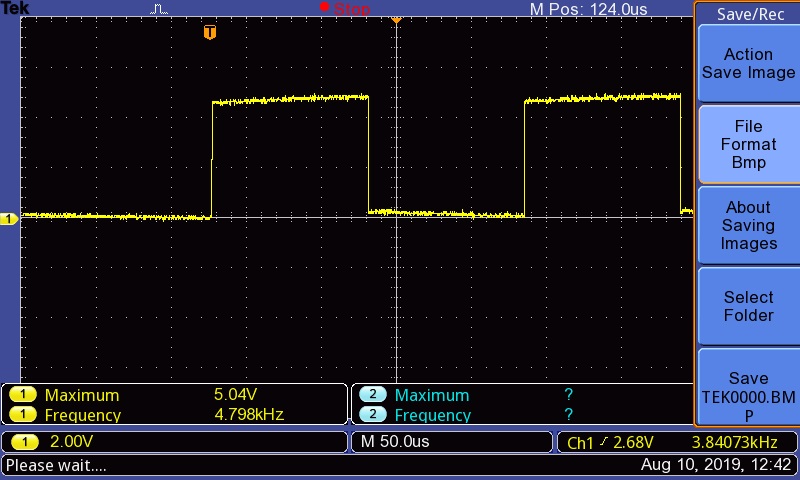Image resolution: width=800 pixels, height=480 pixels.
Task: Click the orange trigger position T marker
Action: click(209, 33)
